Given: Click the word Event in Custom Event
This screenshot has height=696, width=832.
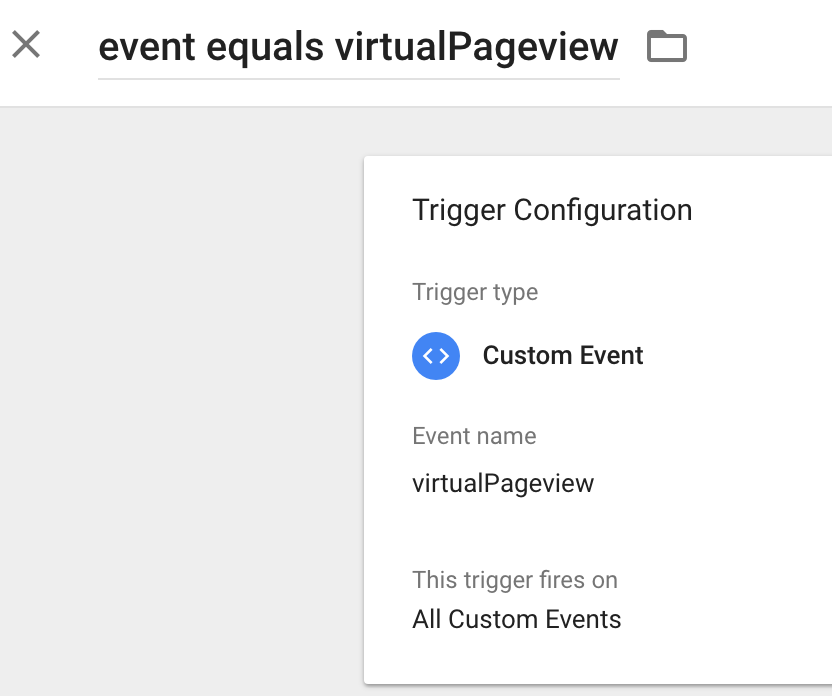Looking at the screenshot, I should click(x=611, y=355).
